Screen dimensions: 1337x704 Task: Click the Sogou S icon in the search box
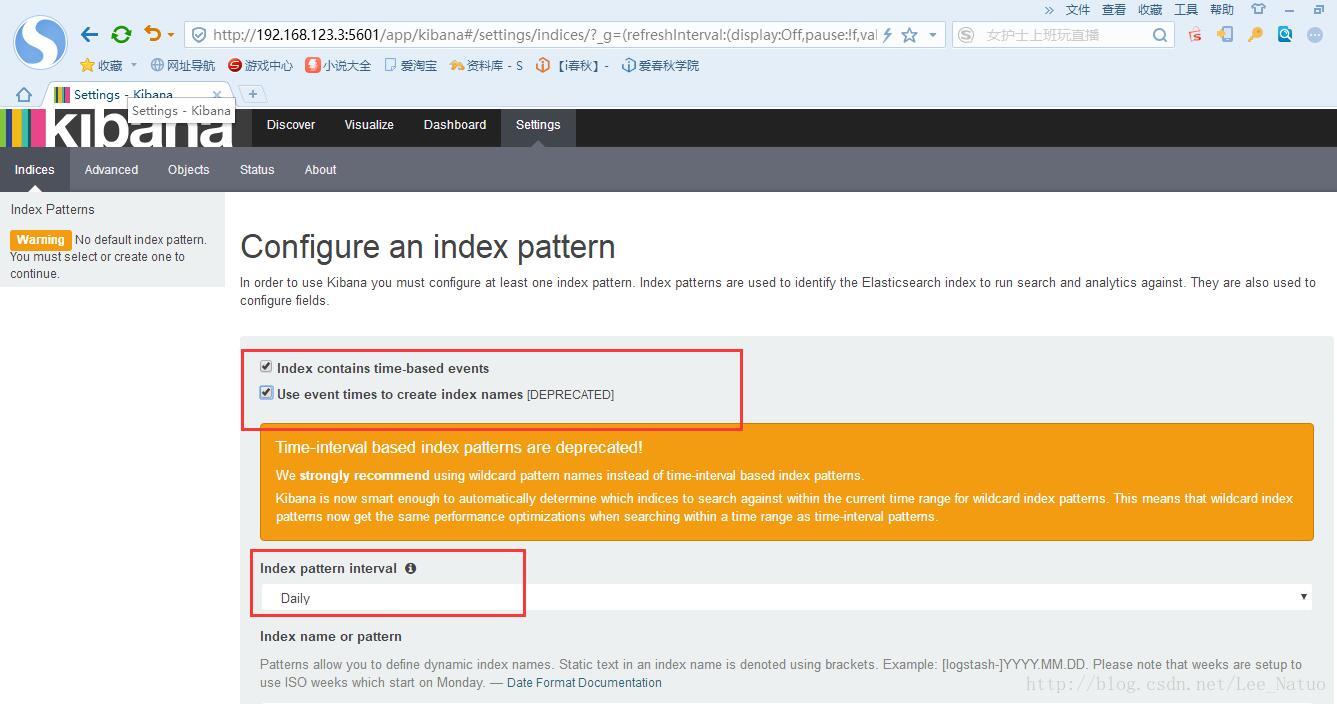tap(966, 34)
